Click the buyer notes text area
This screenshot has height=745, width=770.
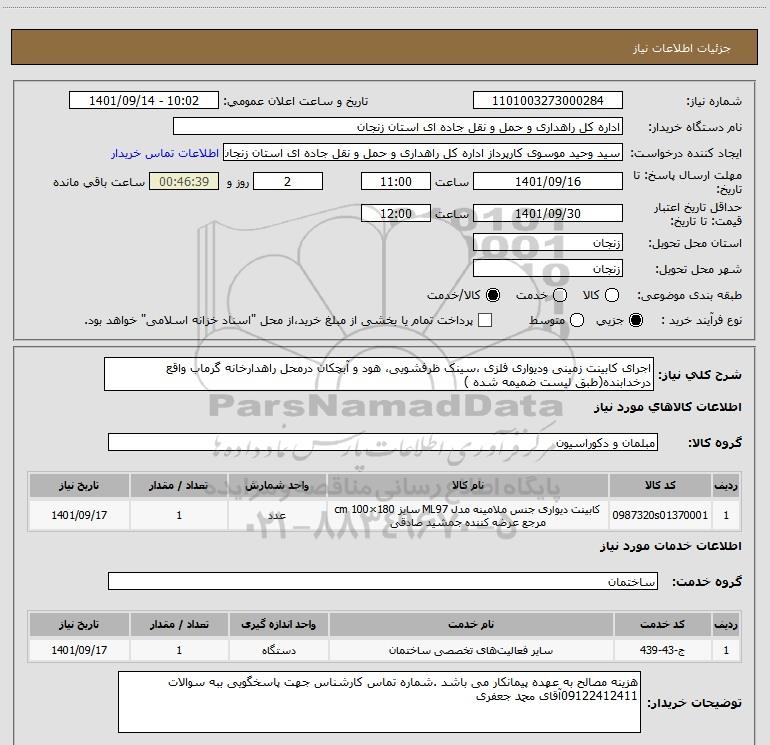[380, 702]
